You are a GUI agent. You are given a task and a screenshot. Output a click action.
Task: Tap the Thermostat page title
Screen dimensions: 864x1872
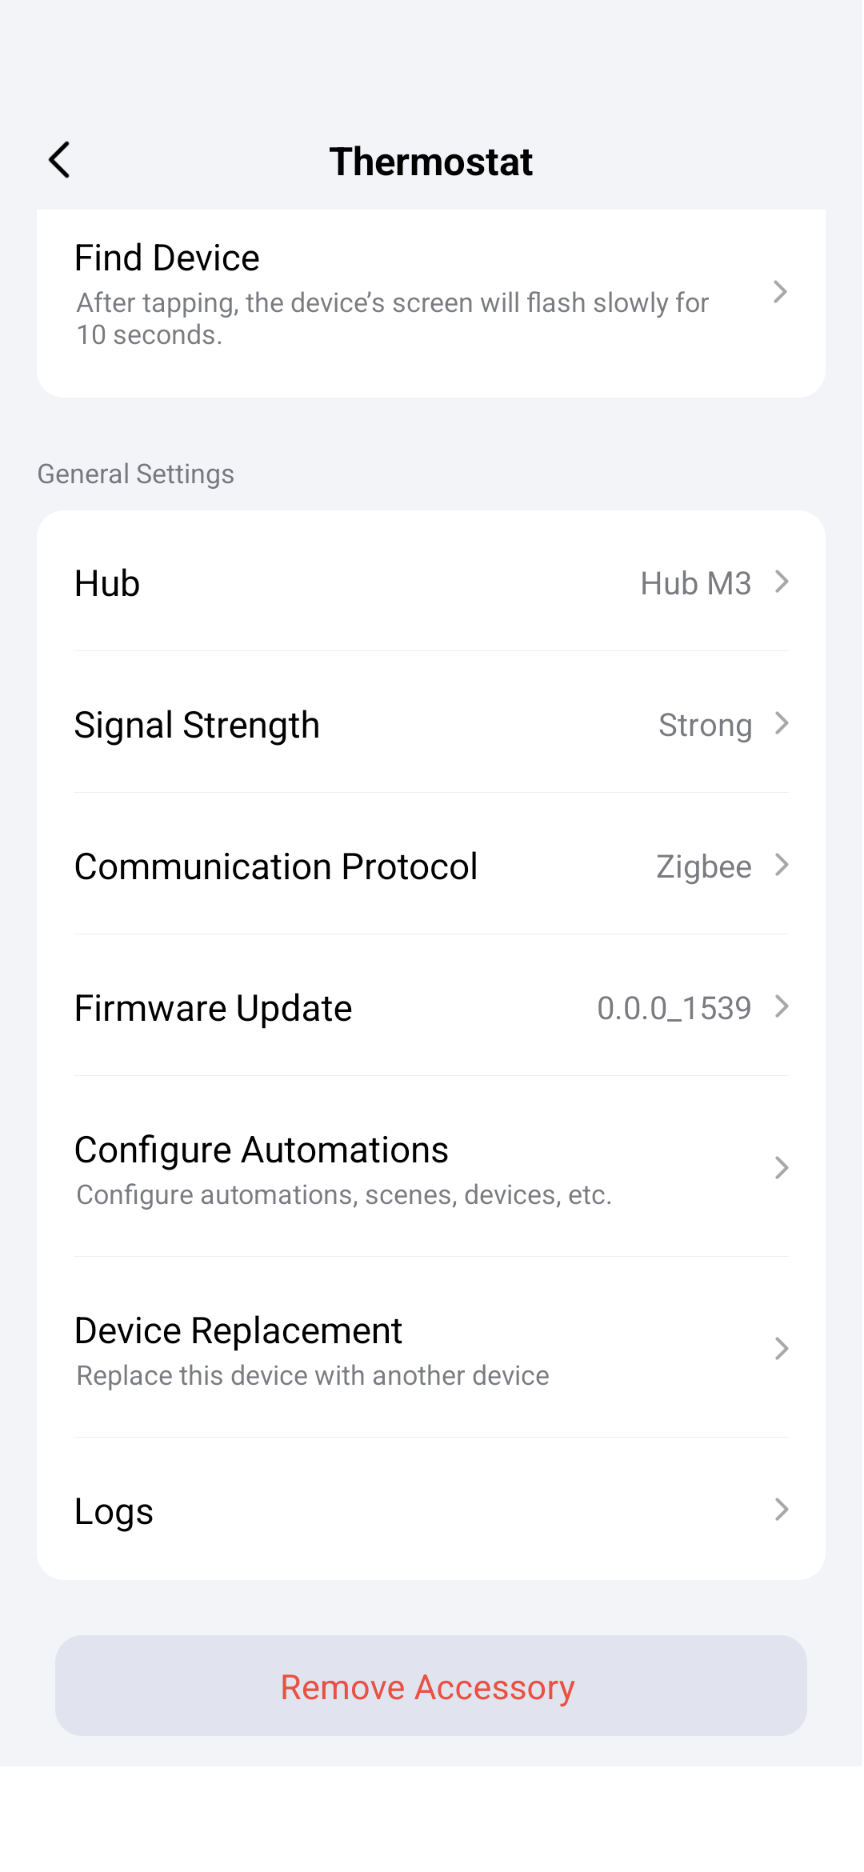431,162
